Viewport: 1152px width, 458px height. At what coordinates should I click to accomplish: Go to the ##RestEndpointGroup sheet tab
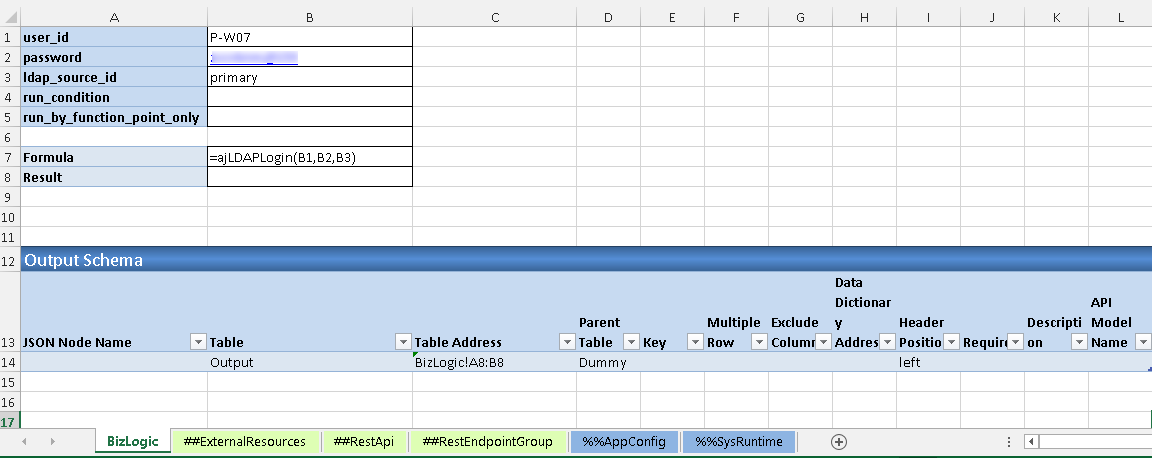click(488, 441)
